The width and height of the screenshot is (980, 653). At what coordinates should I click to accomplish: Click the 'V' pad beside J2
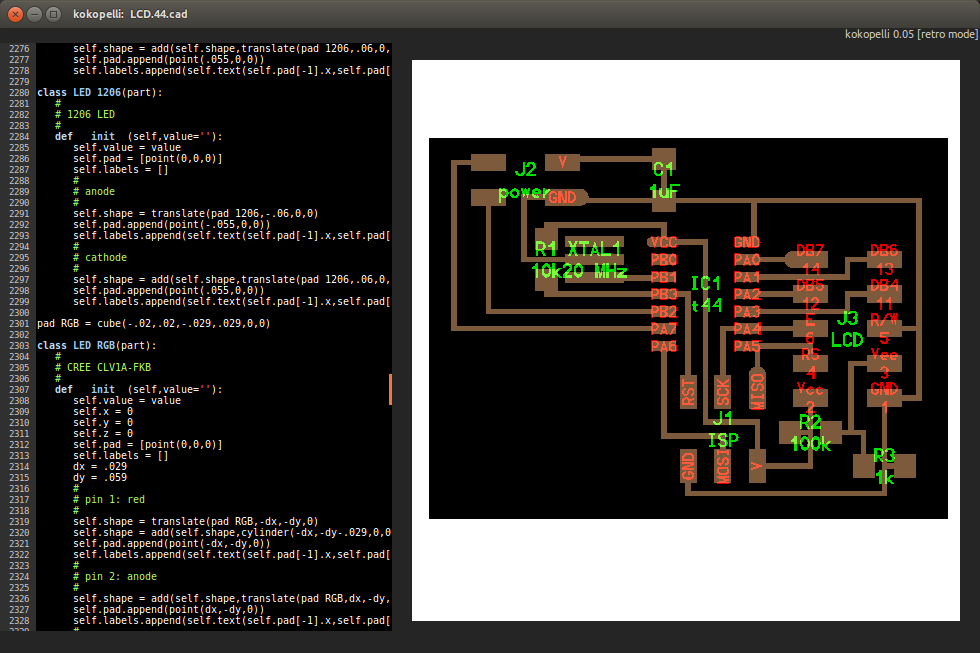coord(562,162)
